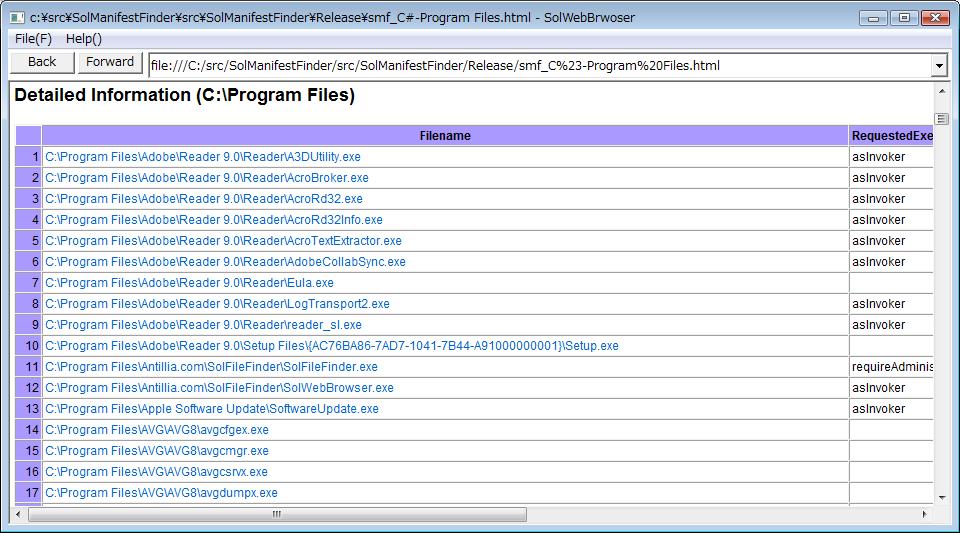The width and height of the screenshot is (960, 533).
Task: Open the AcroTextExtractor.exe link
Action: (223, 240)
